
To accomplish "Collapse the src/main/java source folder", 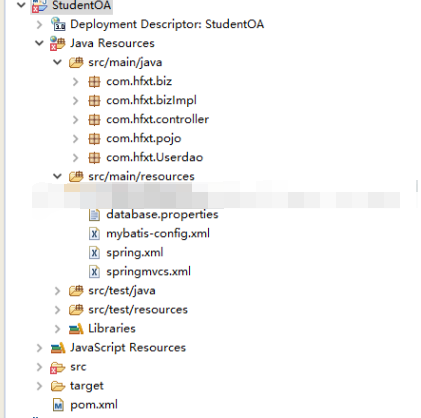I will click(x=57, y=62).
